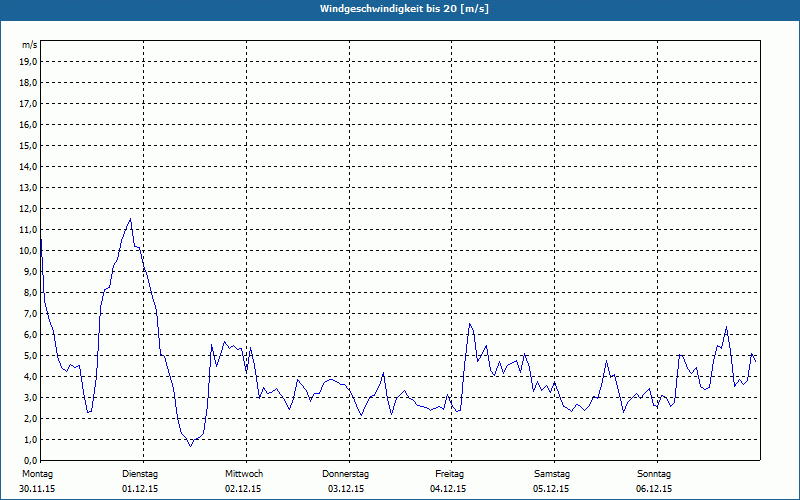Click the 'Dienstag' day label
Viewport: 800px width, 500px height.
[x=140, y=474]
